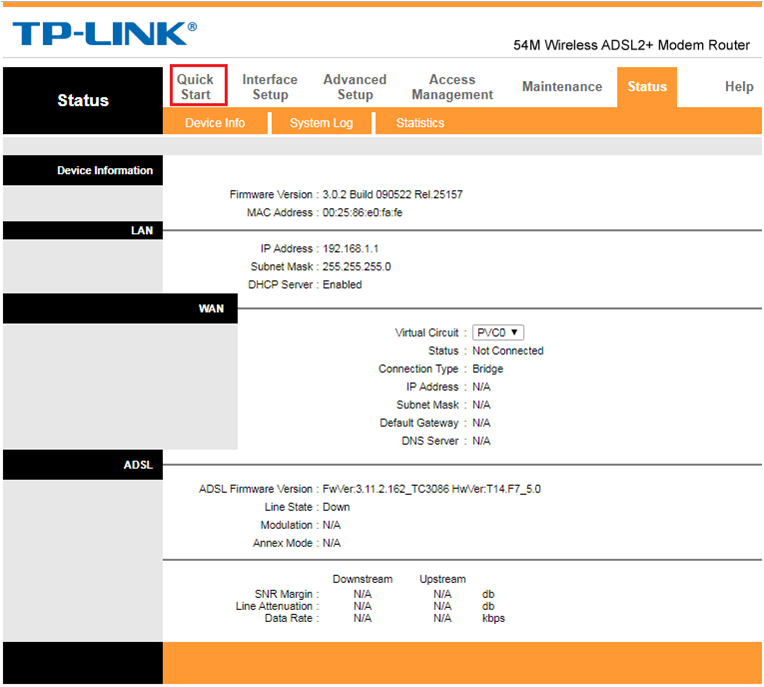Click the ADSL section header
The height and width of the screenshot is (687, 764).
(x=137, y=465)
